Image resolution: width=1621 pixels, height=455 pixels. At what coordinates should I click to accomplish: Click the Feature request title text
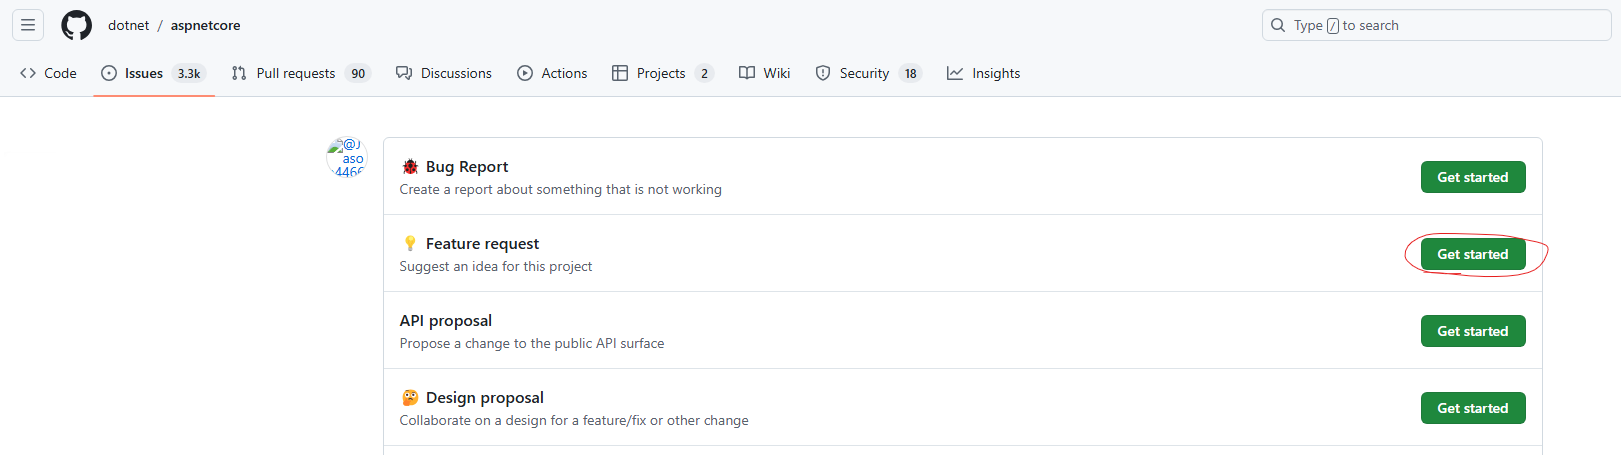pos(482,243)
